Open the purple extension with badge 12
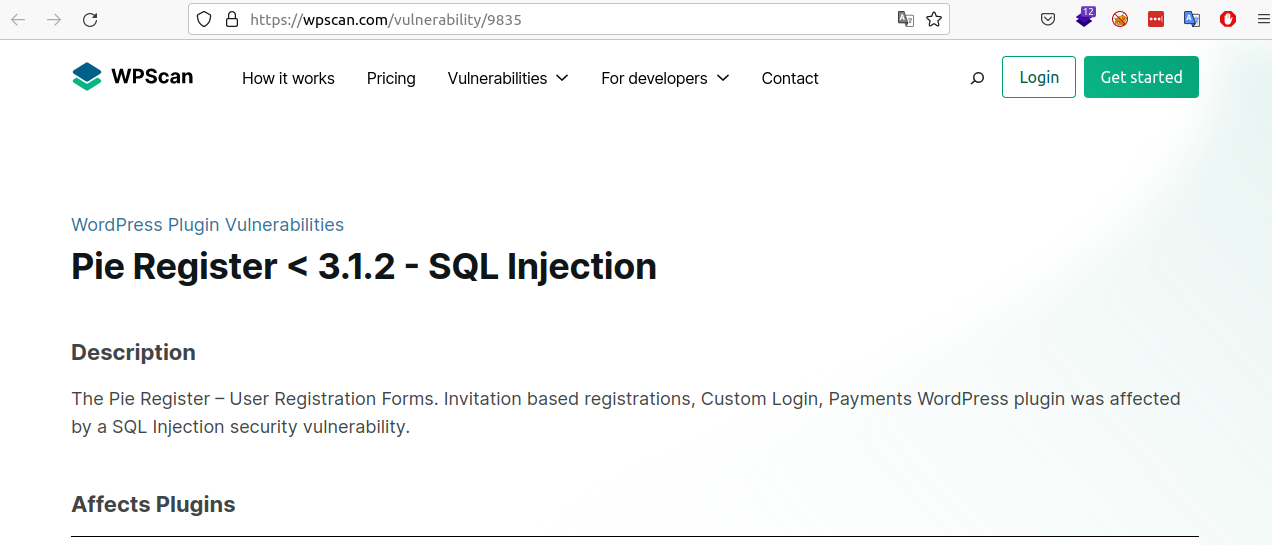The height and width of the screenshot is (545, 1272). coord(1085,18)
